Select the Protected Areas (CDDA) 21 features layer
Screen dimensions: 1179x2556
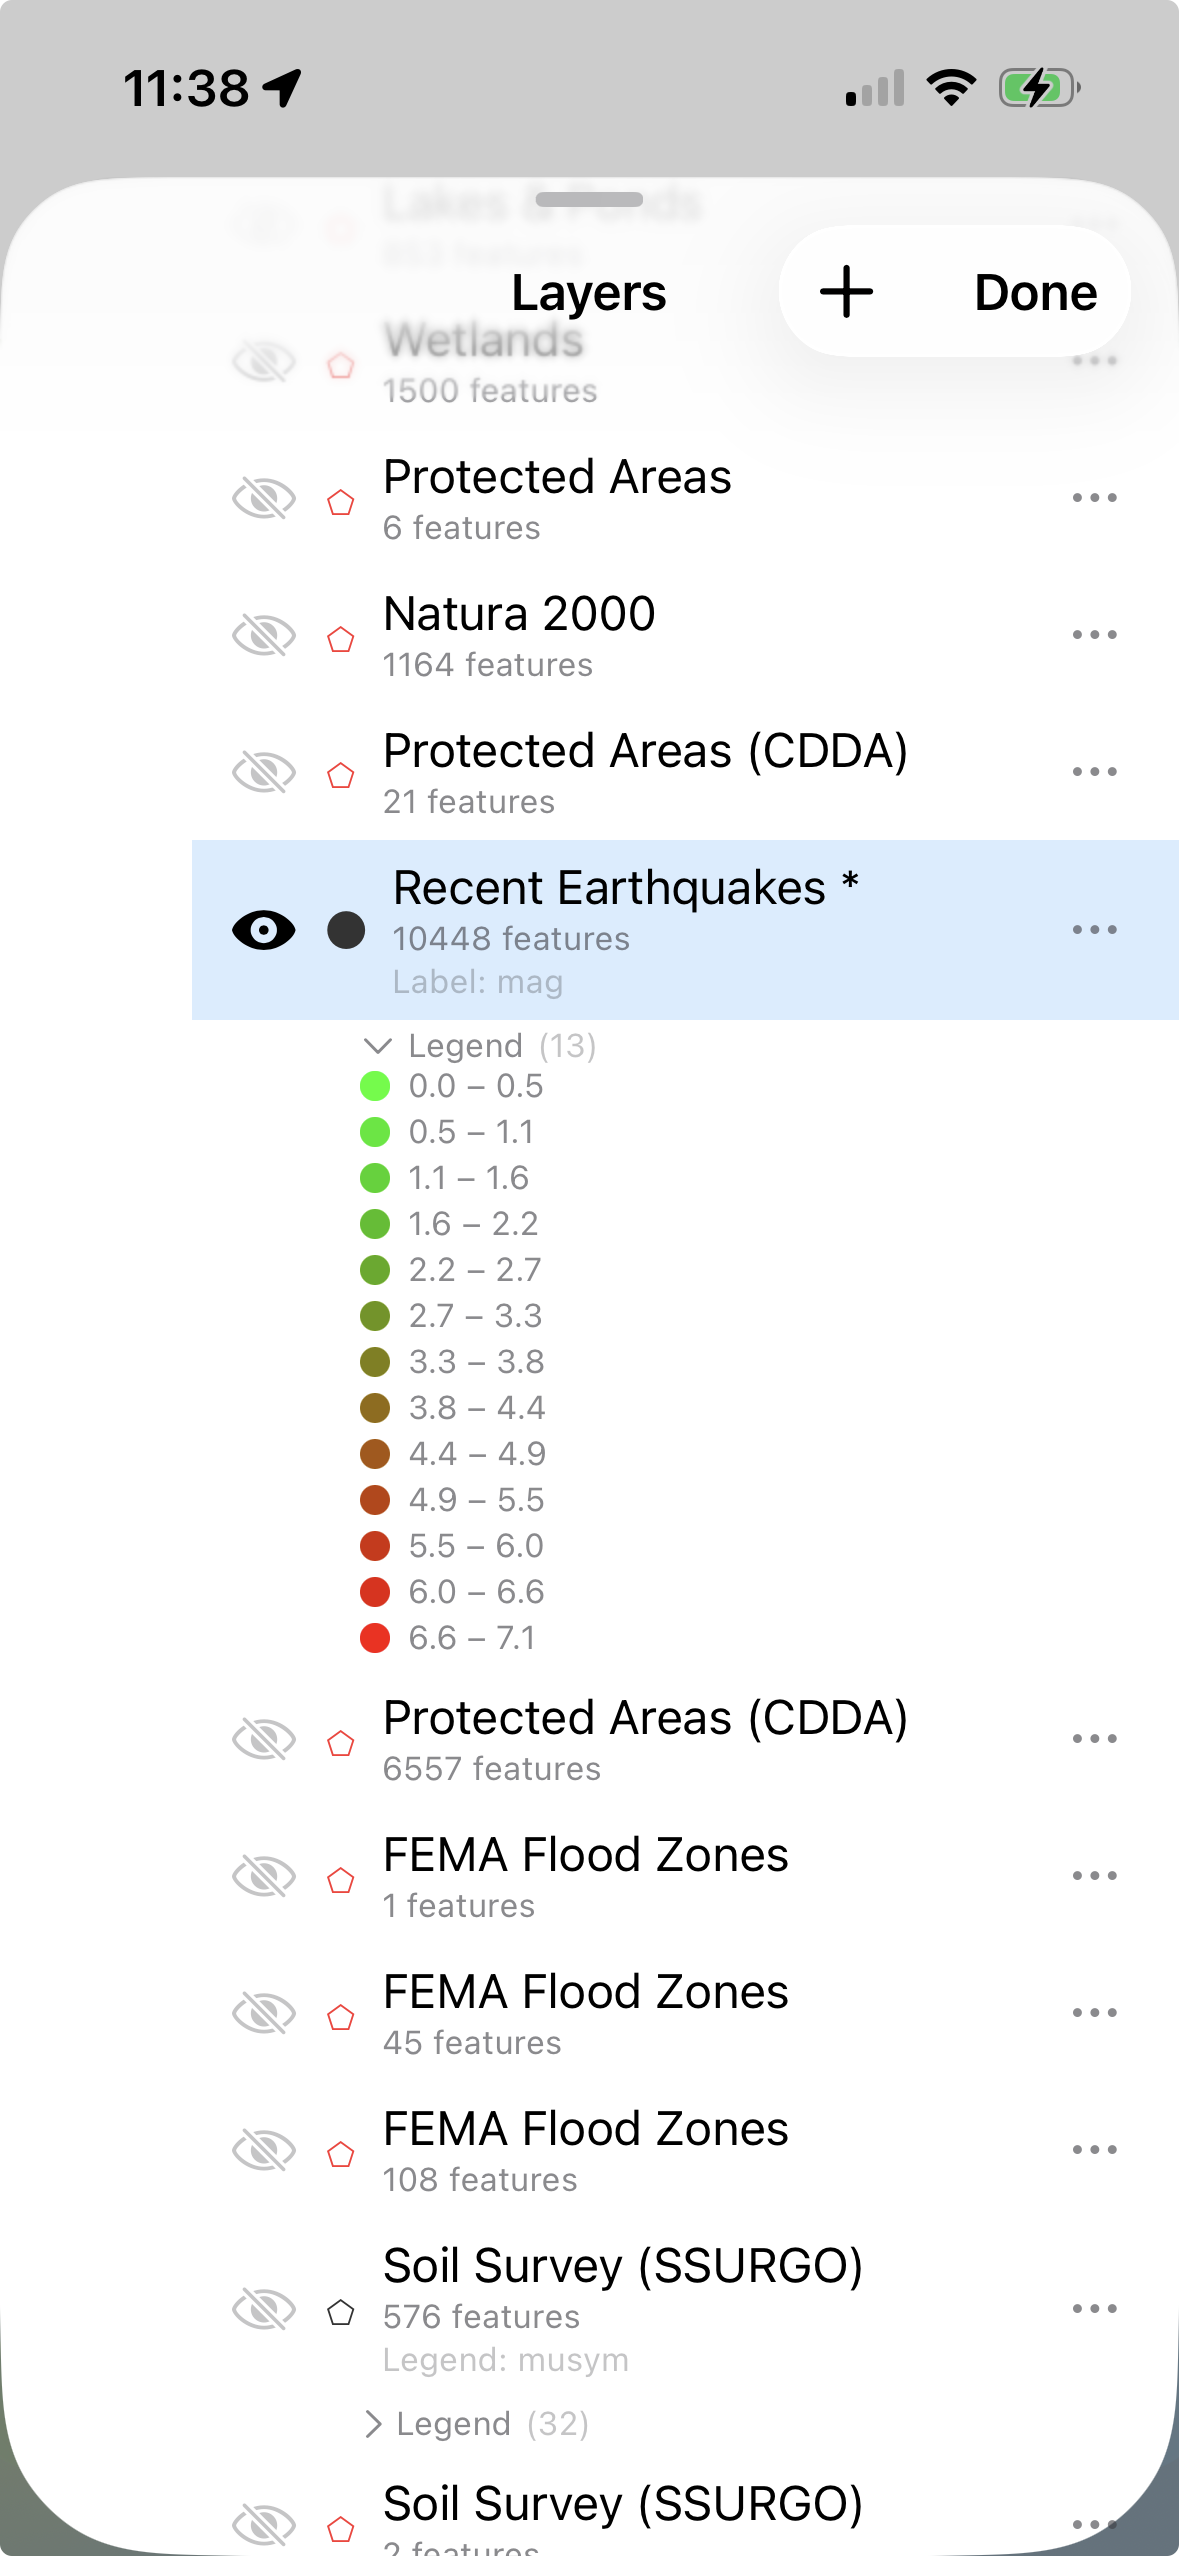tap(645, 772)
